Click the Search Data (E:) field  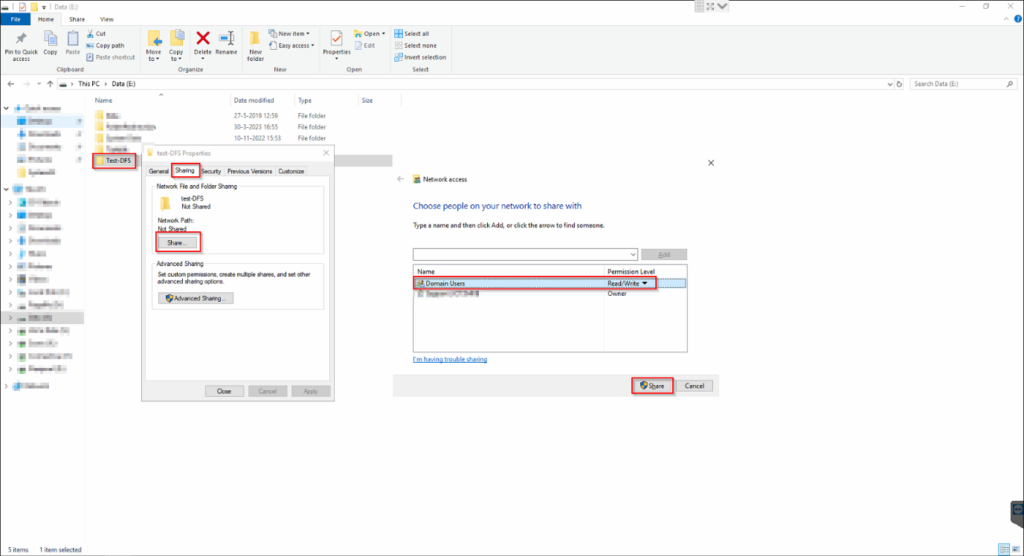[x=960, y=84]
